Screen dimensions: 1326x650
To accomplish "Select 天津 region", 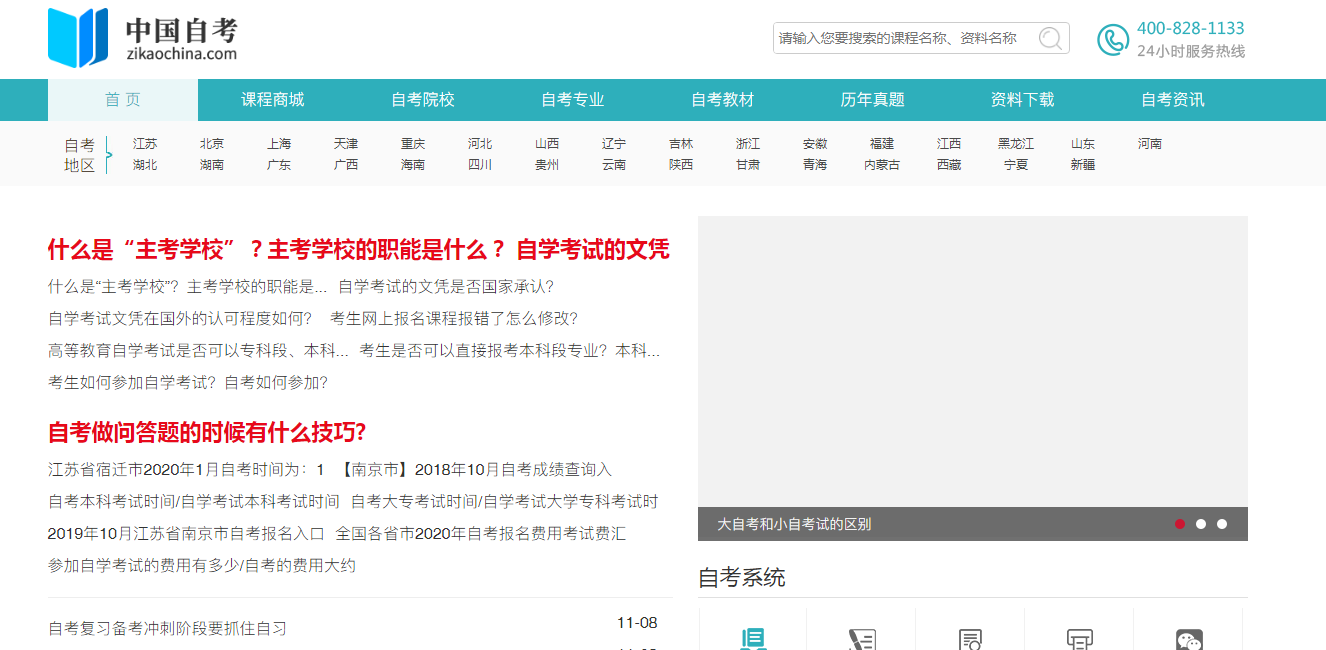I will [346, 144].
